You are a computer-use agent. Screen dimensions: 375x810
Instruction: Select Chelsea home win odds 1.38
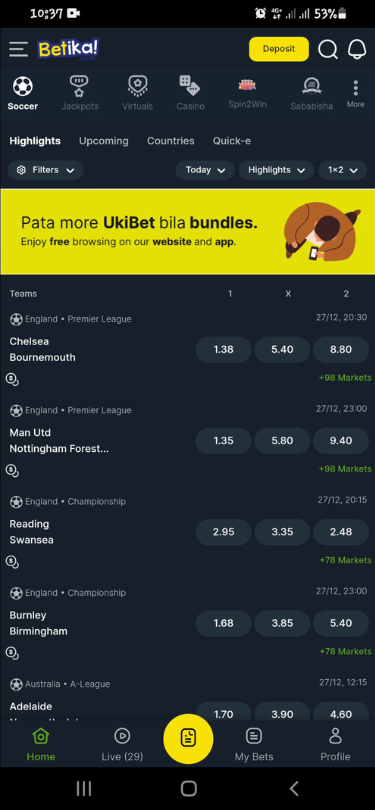[x=223, y=350]
